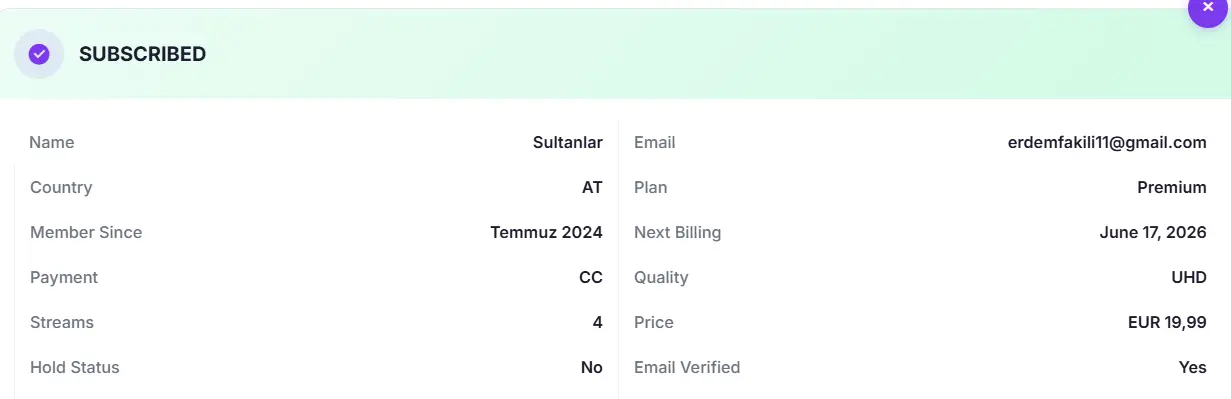Click the Premium plan value
This screenshot has width=1231, height=399.
point(1172,187)
